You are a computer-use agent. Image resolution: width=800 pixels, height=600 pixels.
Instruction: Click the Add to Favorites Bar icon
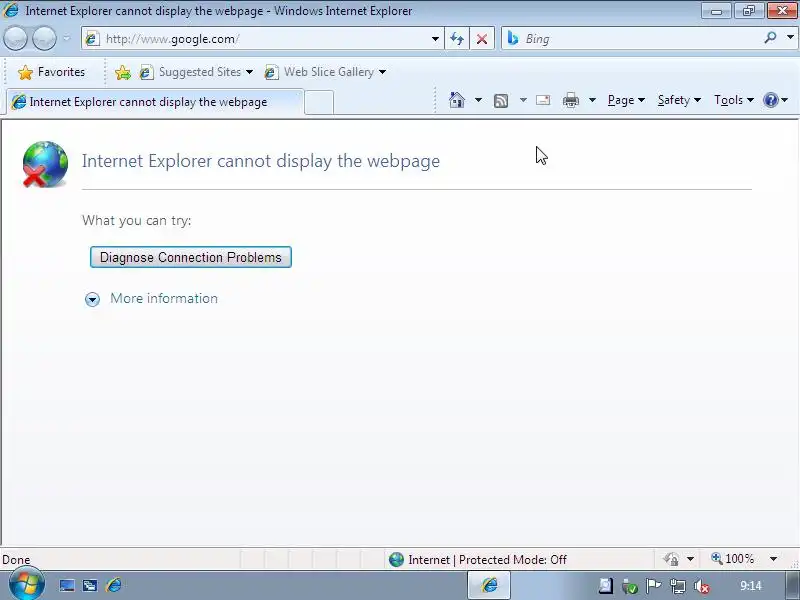(122, 72)
